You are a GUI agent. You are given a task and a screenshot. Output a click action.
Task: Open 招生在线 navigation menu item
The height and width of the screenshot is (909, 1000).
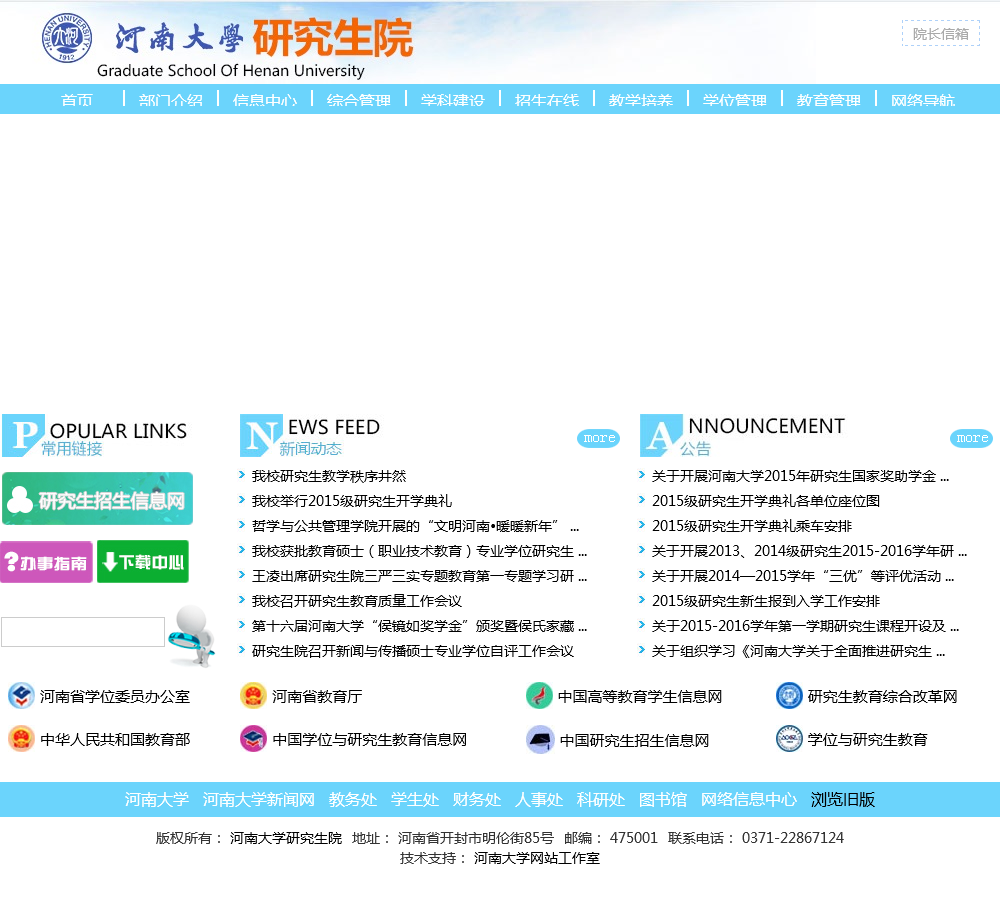point(547,100)
